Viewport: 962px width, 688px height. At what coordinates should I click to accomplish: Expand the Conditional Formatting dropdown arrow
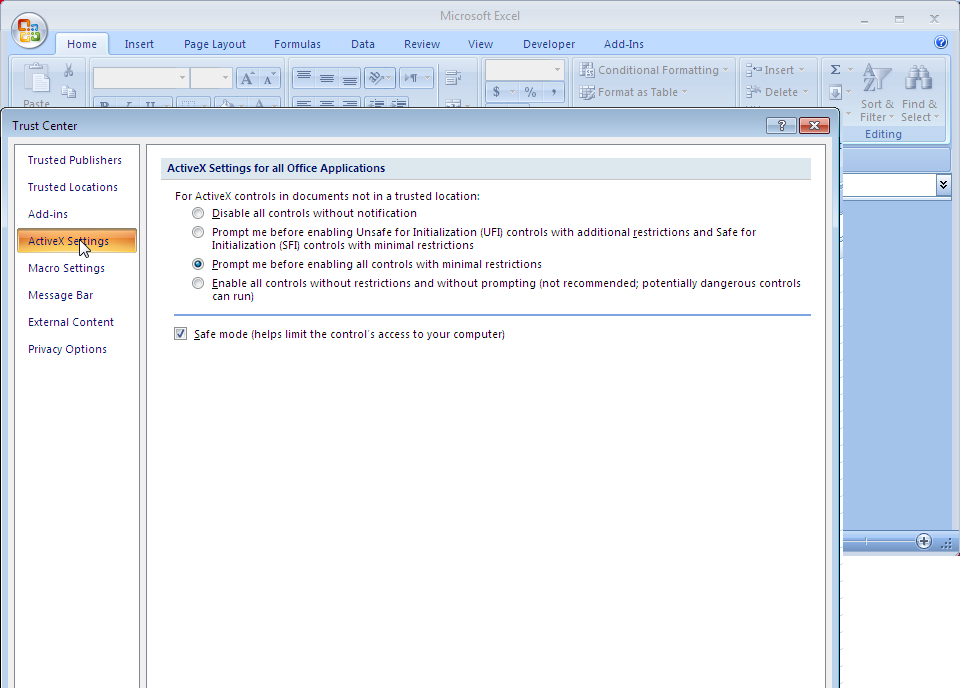pyautogui.click(x=725, y=70)
